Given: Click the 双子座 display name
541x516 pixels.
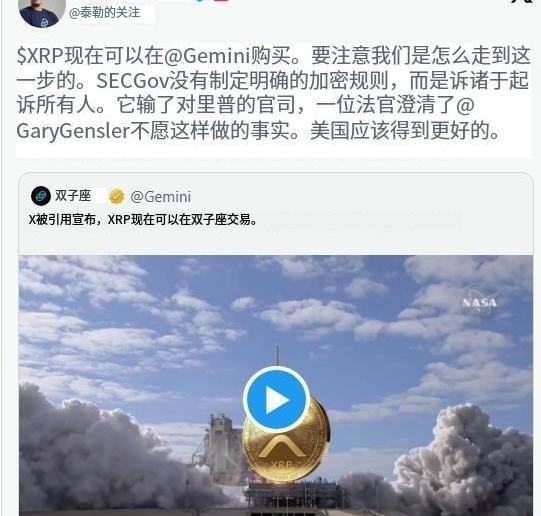Looking at the screenshot, I should click(x=73, y=196).
